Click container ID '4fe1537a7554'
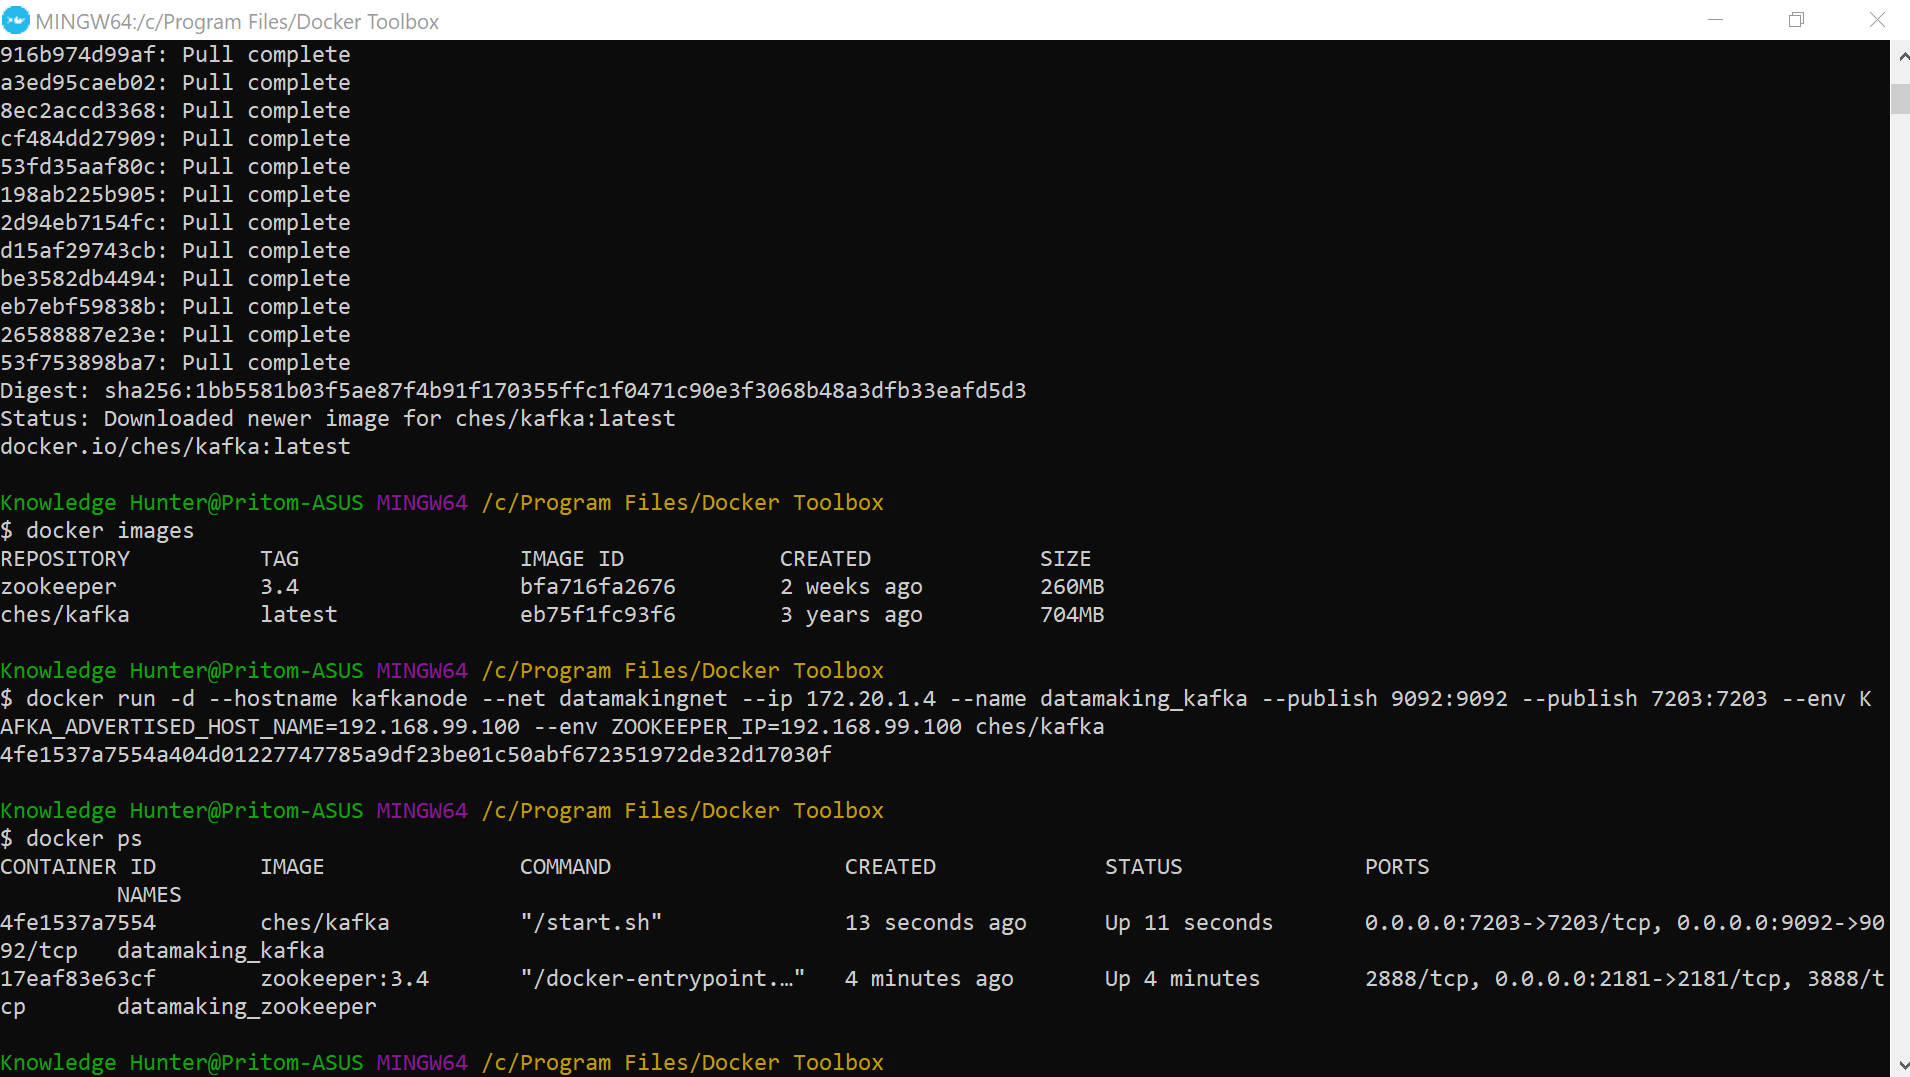This screenshot has width=1910, height=1077. (78, 923)
